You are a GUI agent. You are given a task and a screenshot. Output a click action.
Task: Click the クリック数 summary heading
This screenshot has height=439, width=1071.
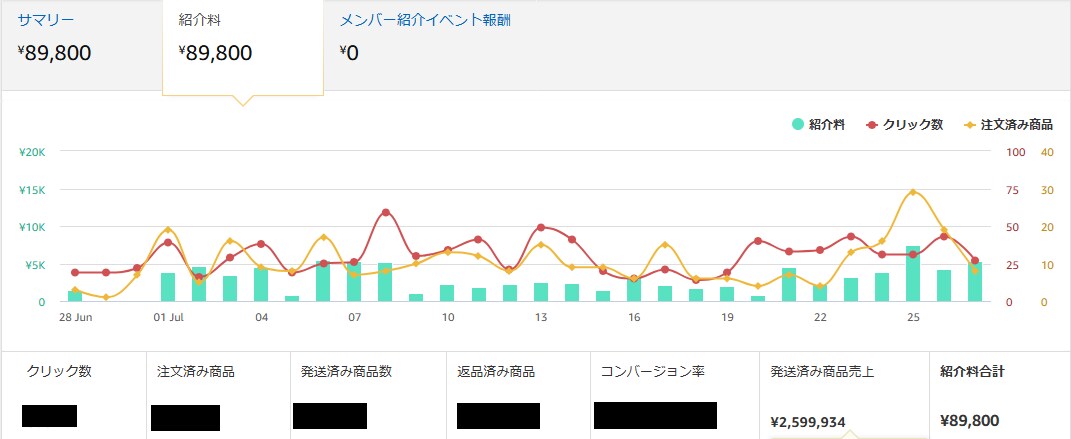pyautogui.click(x=59, y=372)
